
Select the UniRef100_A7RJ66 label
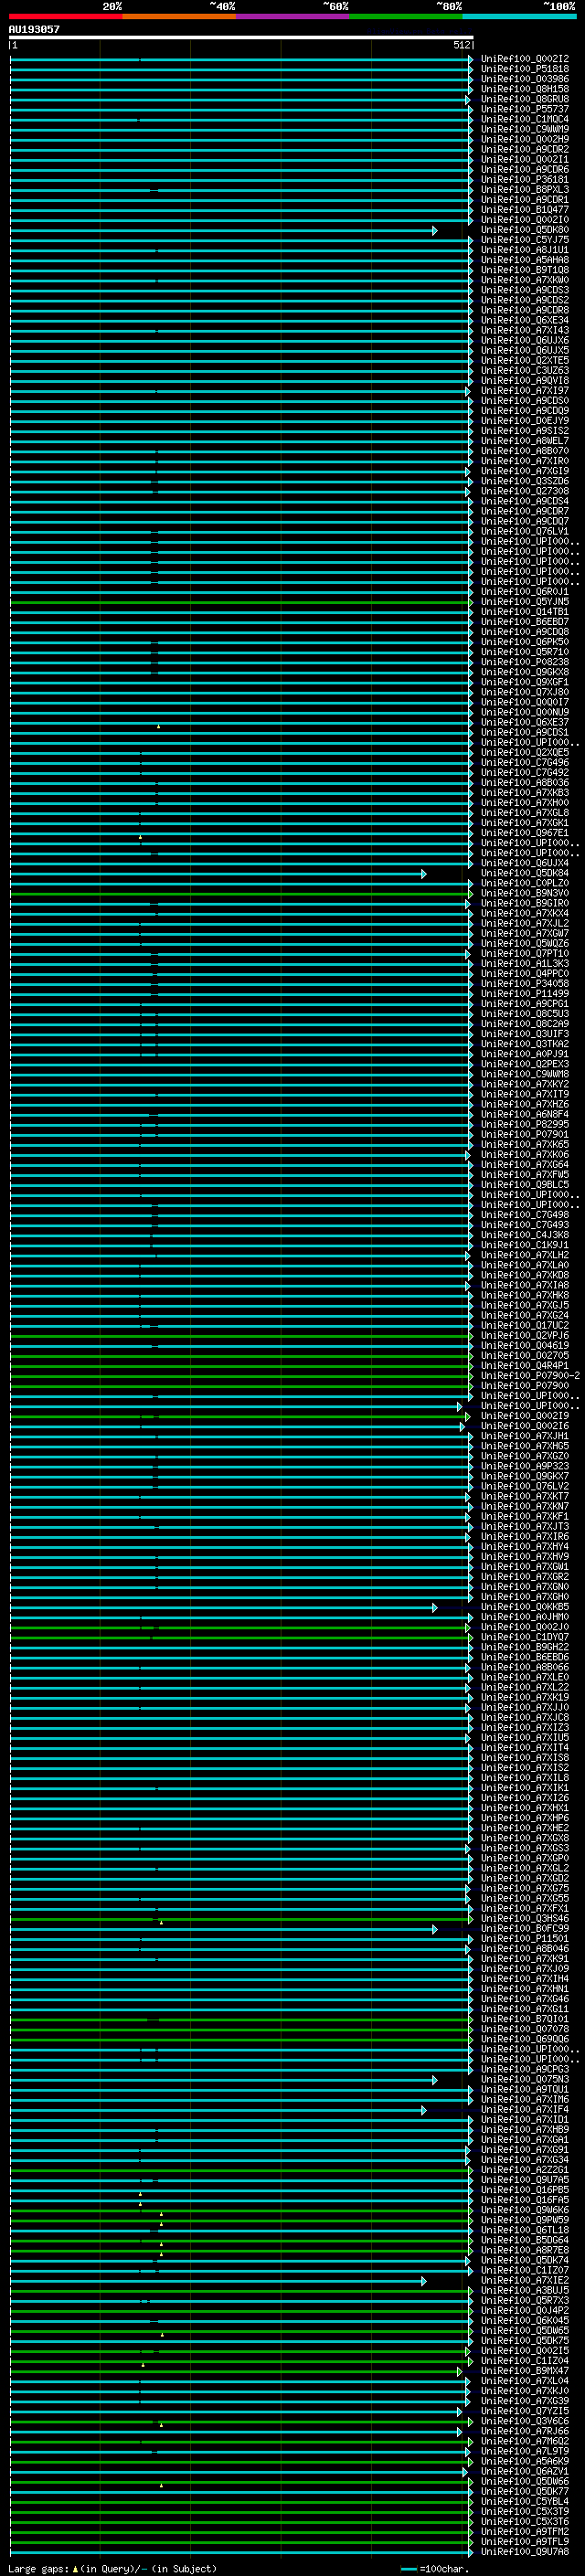point(525,2431)
